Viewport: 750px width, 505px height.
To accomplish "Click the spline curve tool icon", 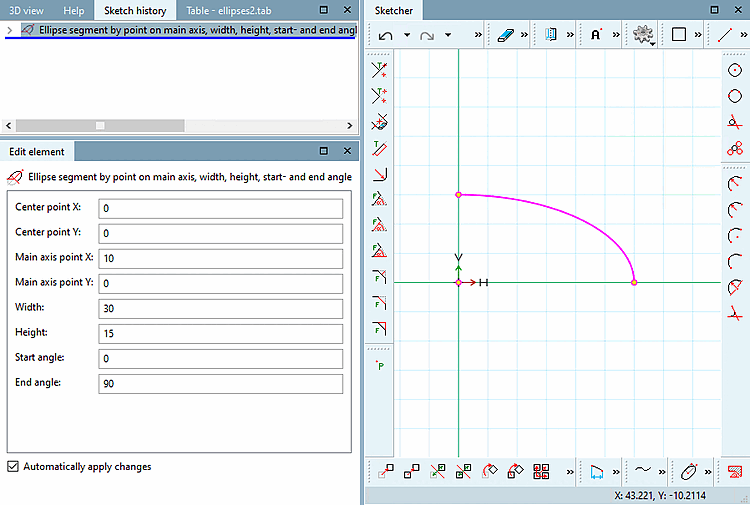I will click(x=644, y=470).
